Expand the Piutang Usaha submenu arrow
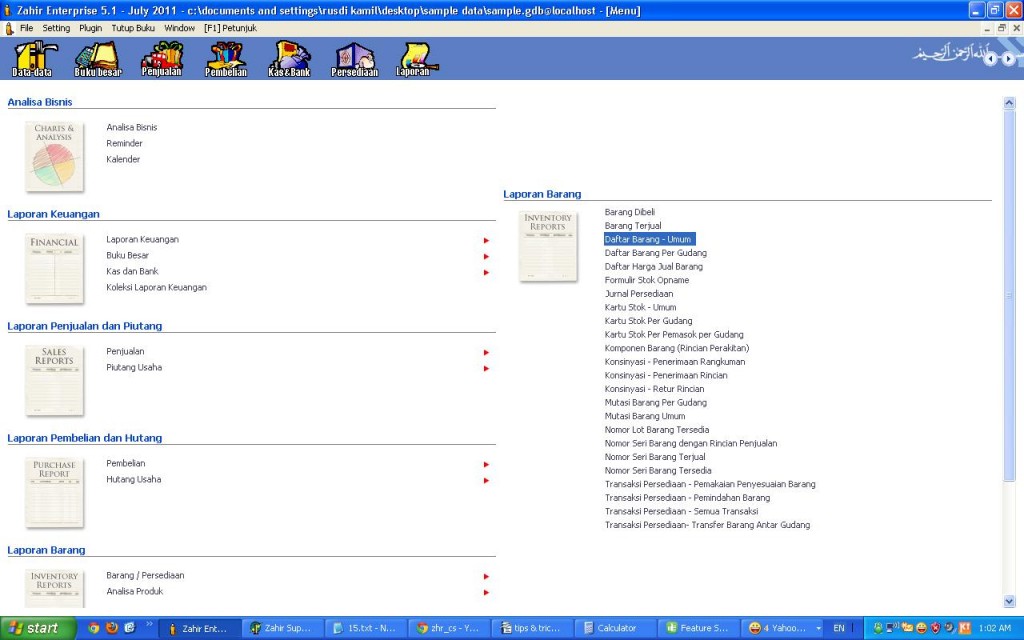This screenshot has height=640, width=1024. (x=486, y=368)
